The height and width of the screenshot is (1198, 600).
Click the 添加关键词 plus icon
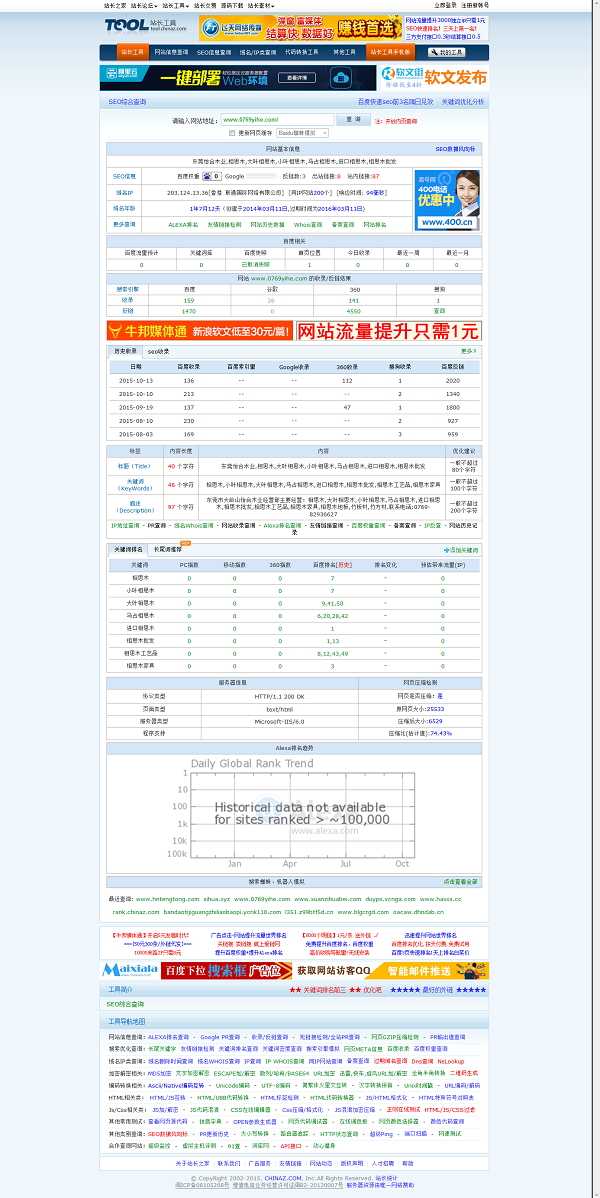[446, 550]
